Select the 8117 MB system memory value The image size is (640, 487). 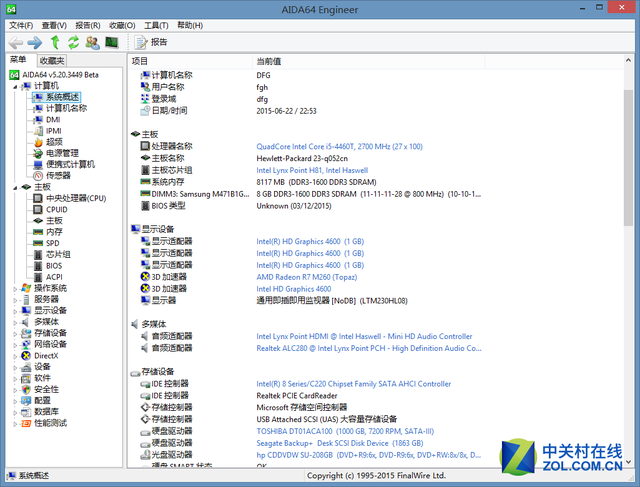316,182
